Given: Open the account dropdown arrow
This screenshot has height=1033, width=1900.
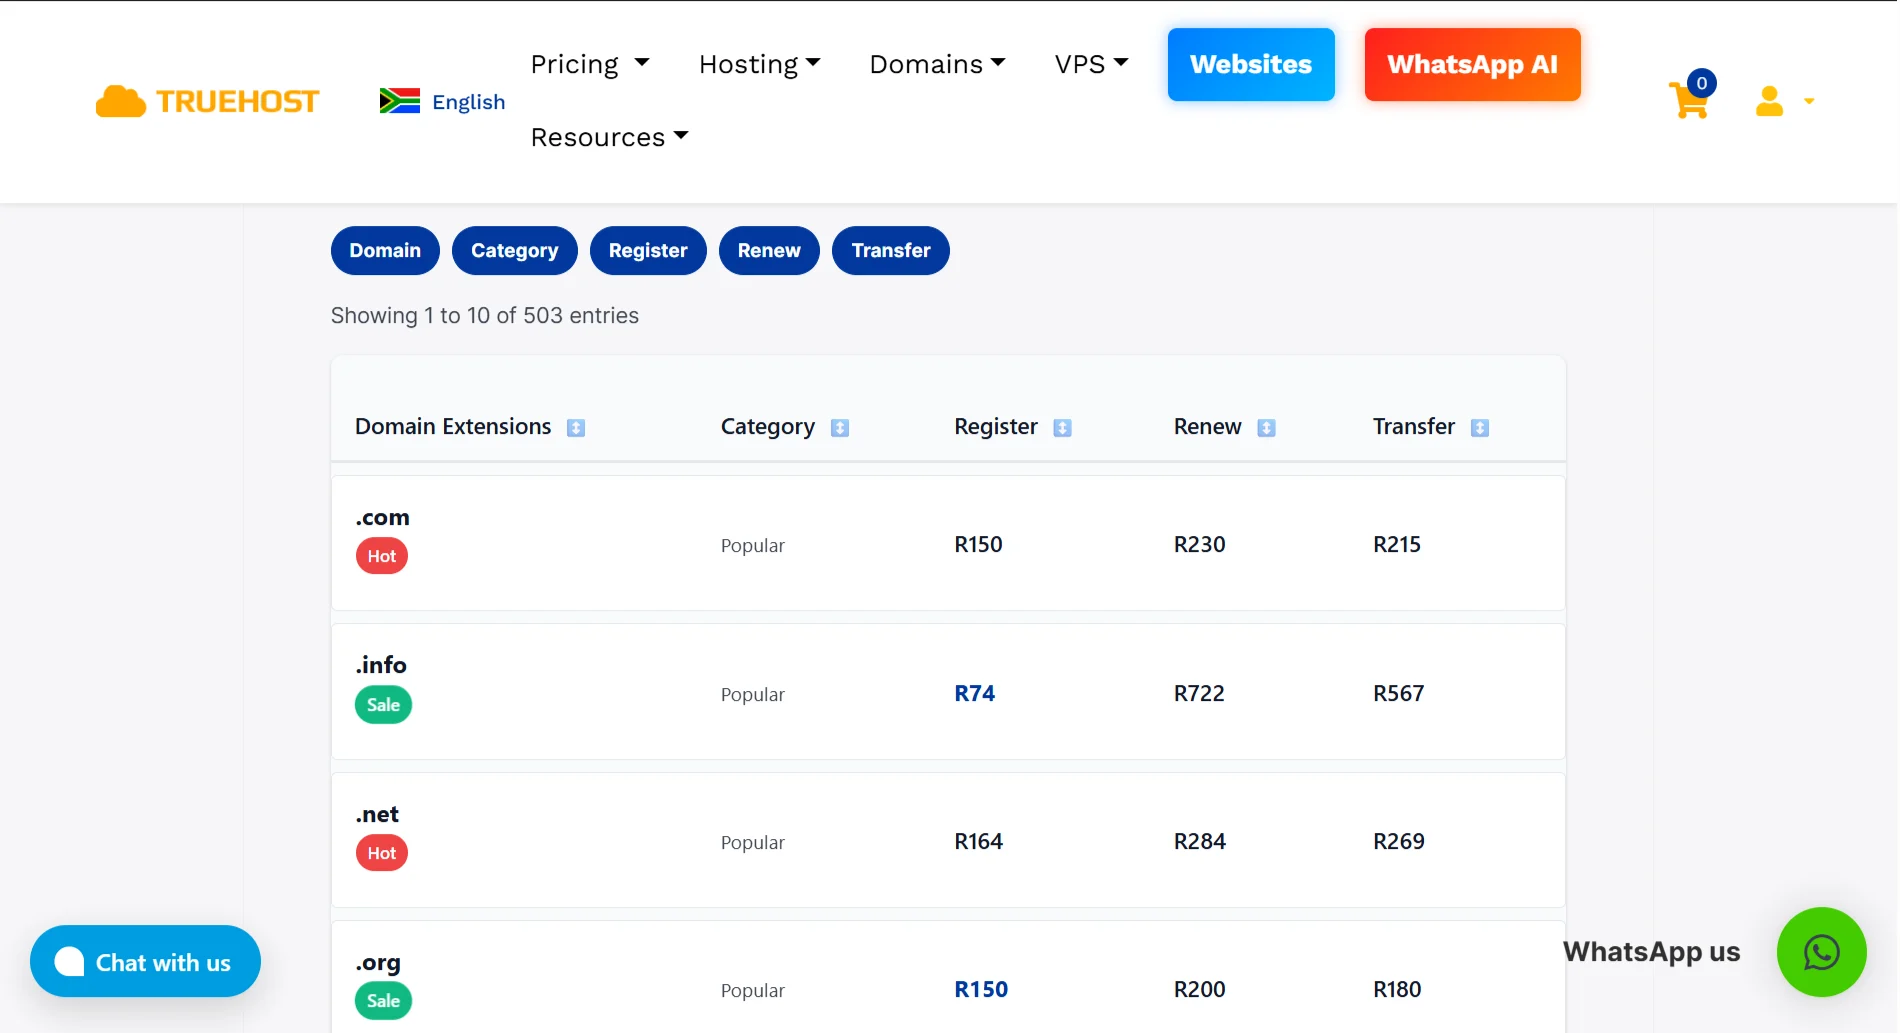Looking at the screenshot, I should click(1809, 101).
